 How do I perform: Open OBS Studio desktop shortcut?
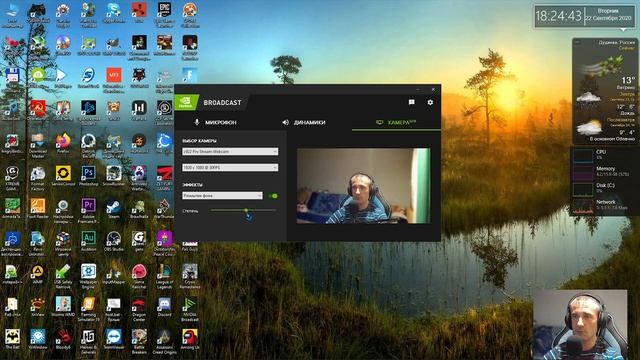(x=113, y=241)
